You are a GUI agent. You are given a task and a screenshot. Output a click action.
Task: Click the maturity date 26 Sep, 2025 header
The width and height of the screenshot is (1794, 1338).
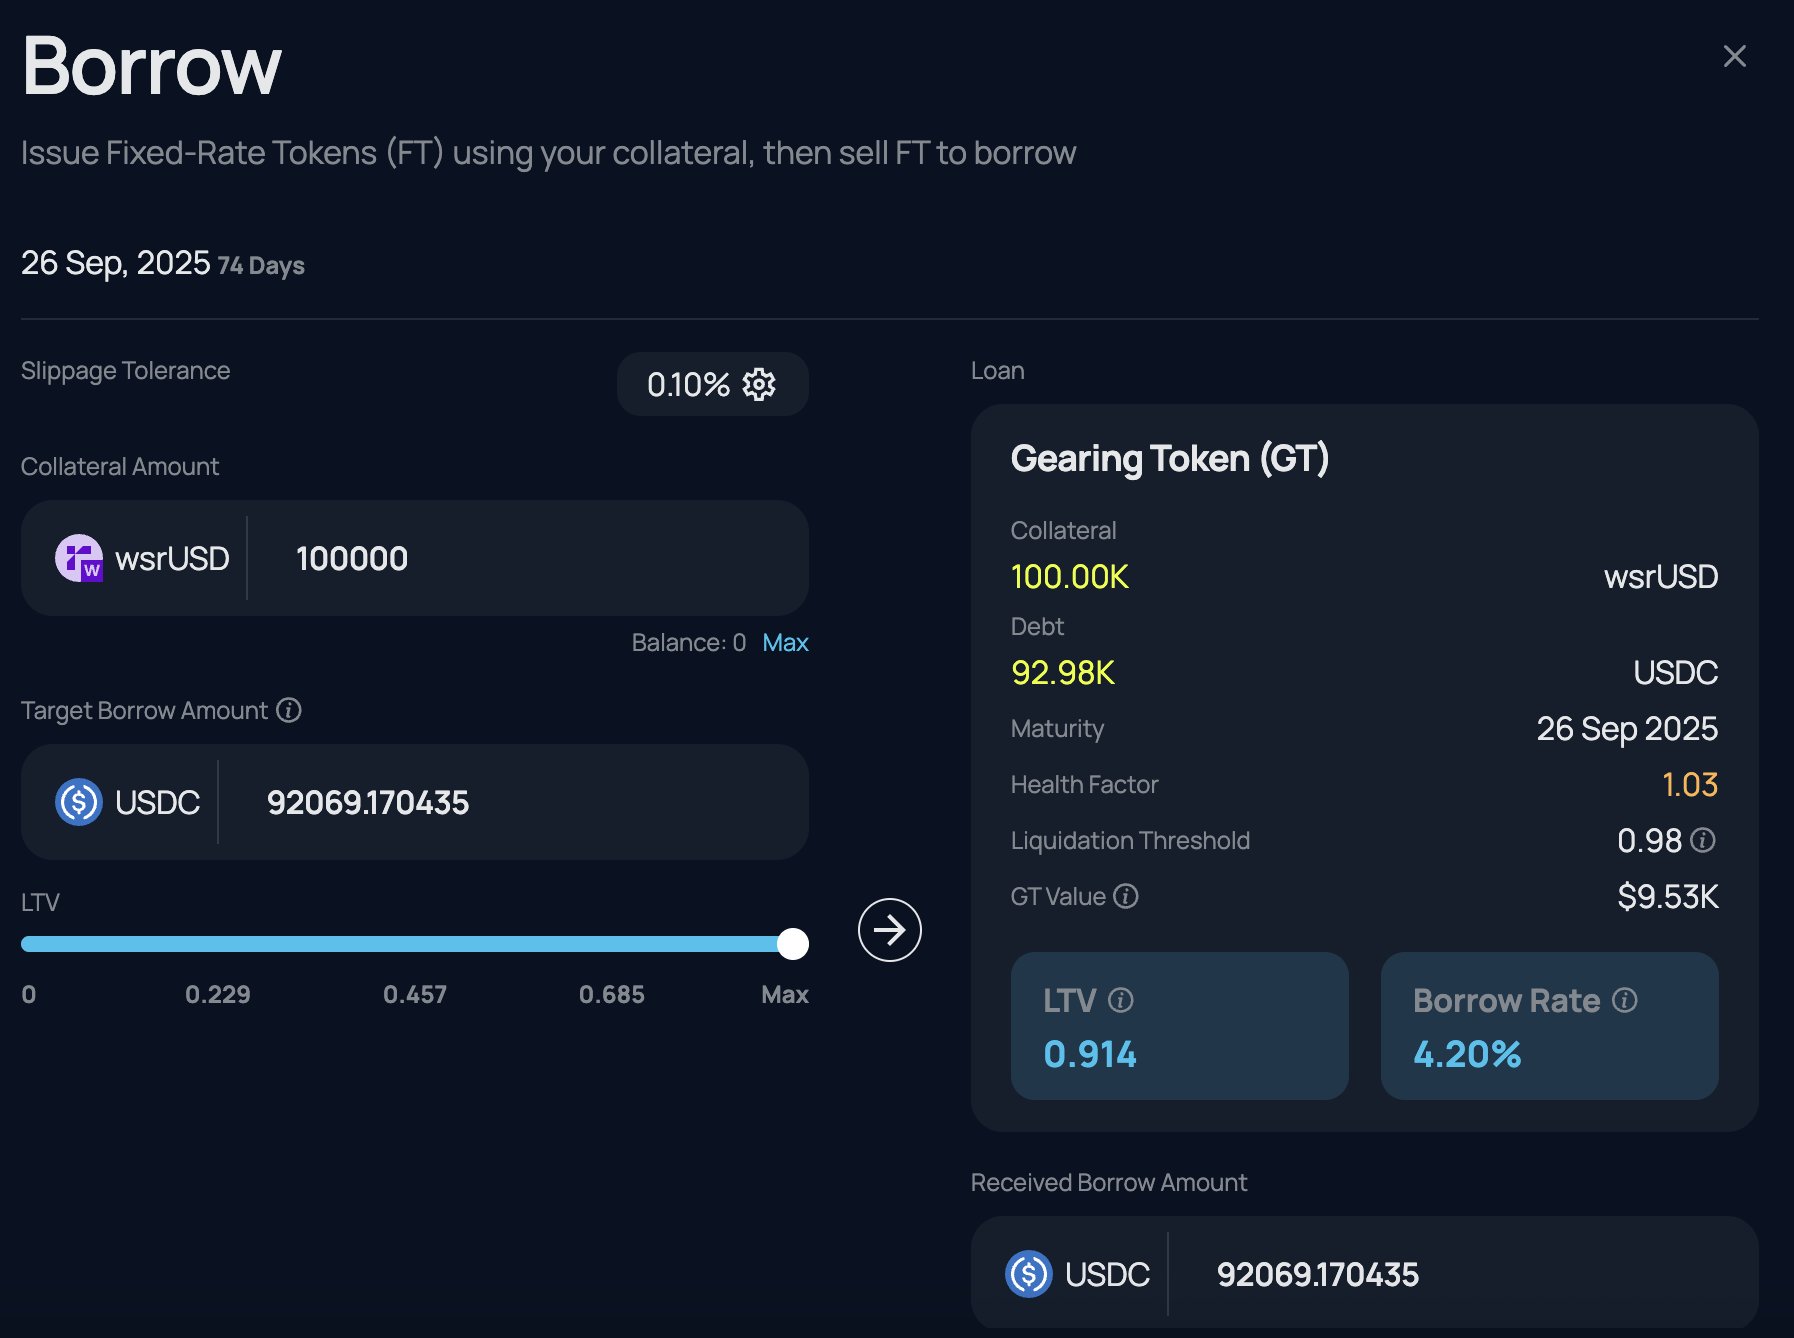coord(116,262)
